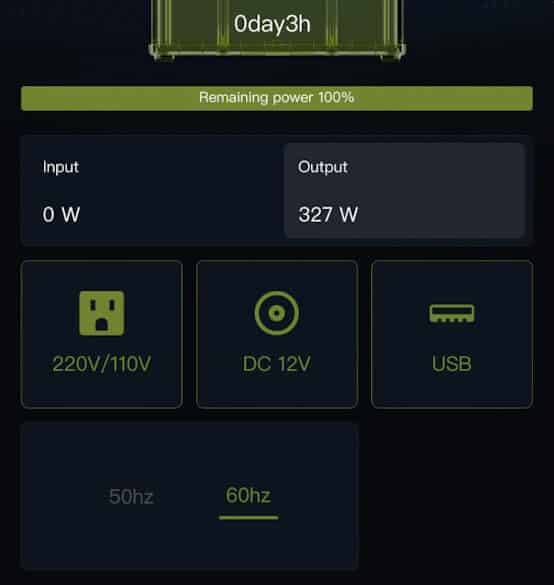The image size is (554, 585).
Task: Click the Remaining power 100% bar
Action: 277,98
